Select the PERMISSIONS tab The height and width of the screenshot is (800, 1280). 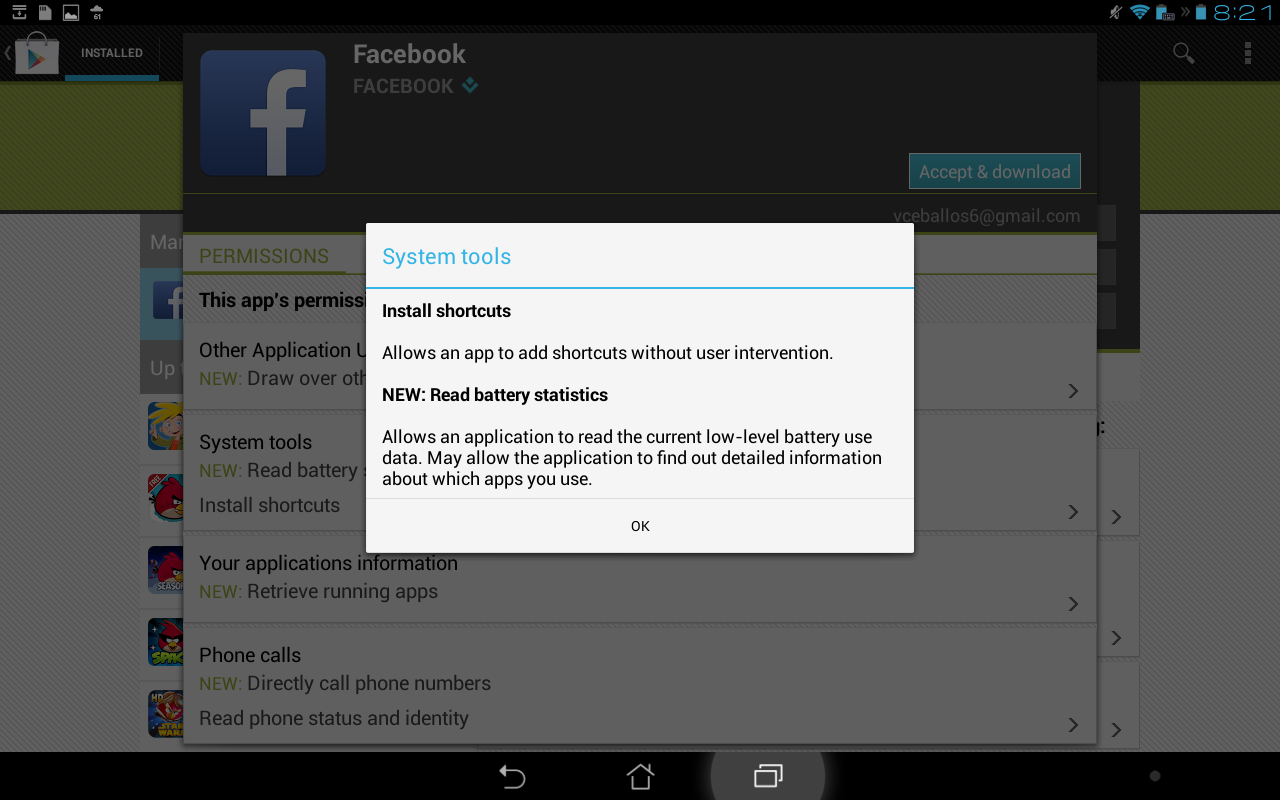(264, 256)
